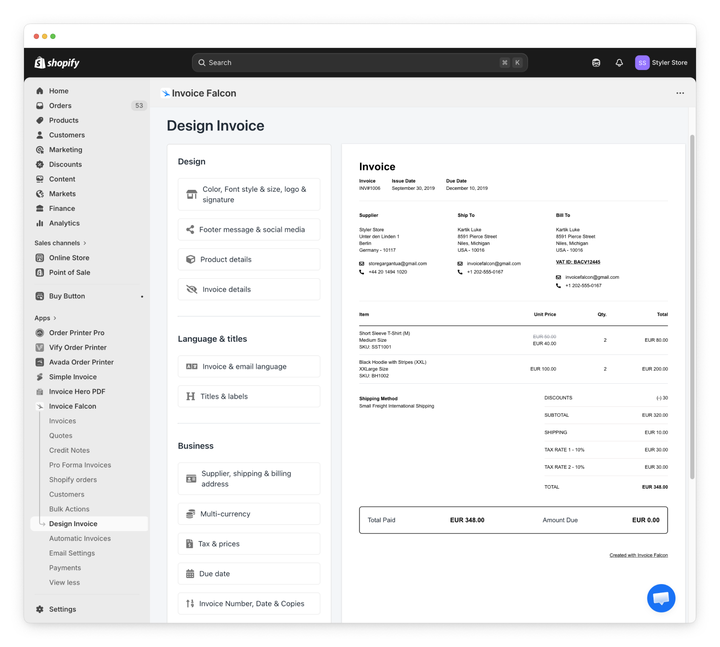Image resolution: width=720 pixels, height=647 pixels.
Task: Open Titles & labels settings
Action: (249, 396)
